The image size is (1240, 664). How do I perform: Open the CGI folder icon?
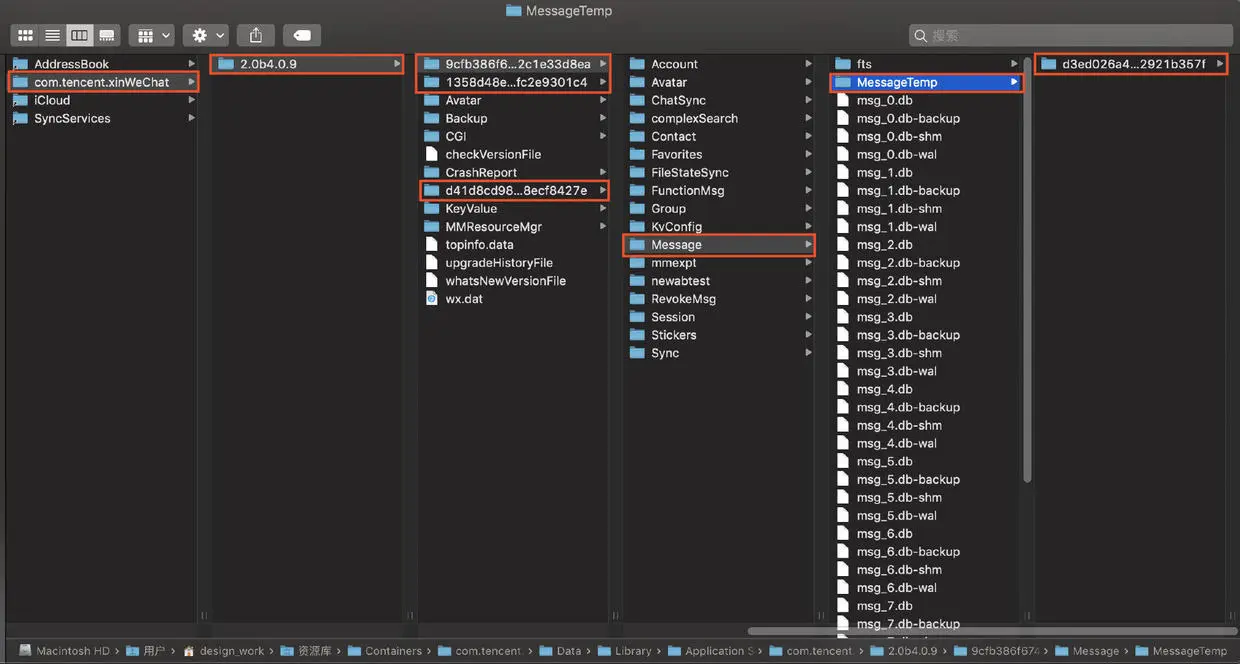click(x=431, y=136)
